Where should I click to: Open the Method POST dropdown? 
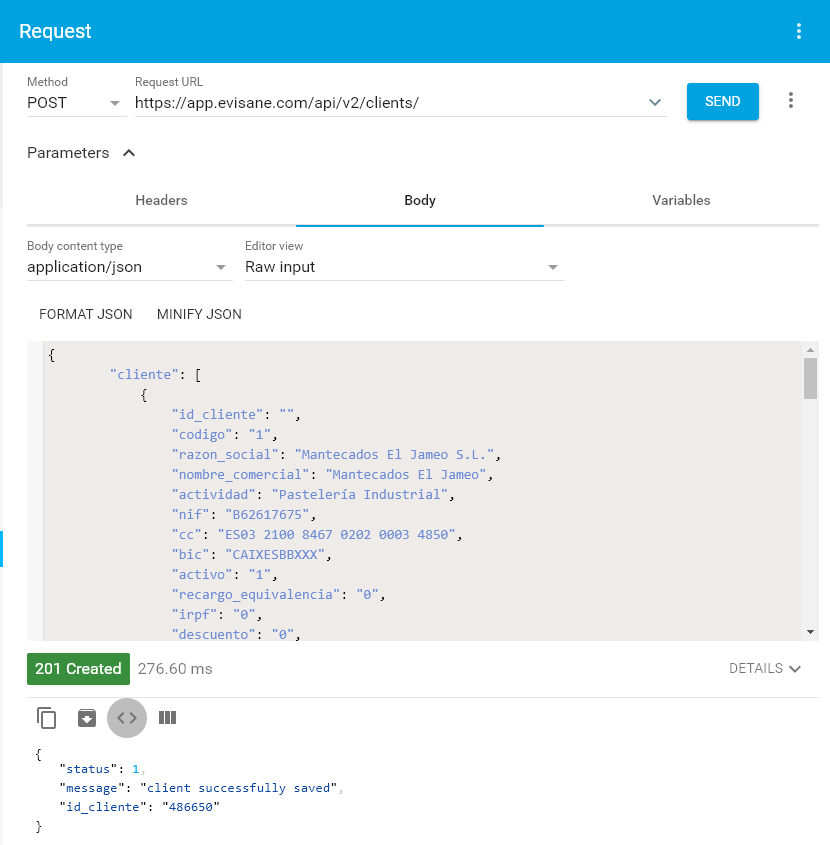(76, 102)
